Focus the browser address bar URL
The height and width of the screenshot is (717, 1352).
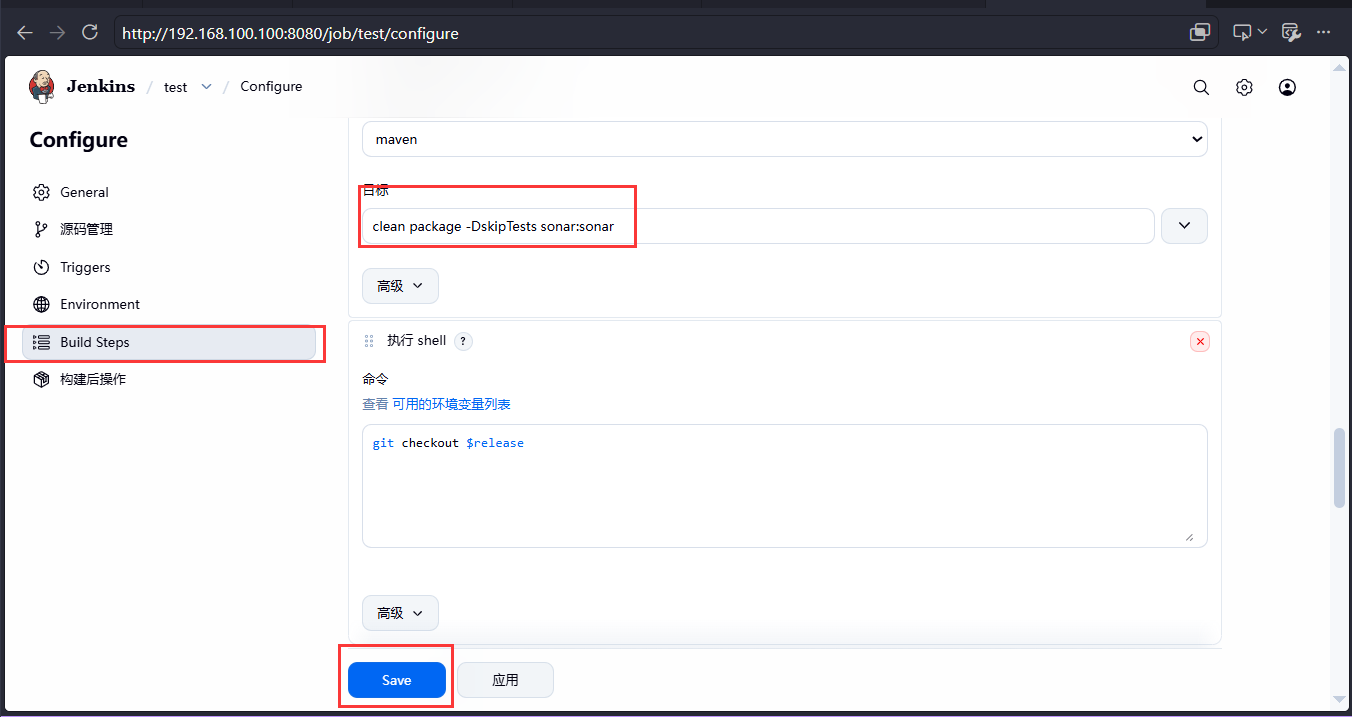click(290, 33)
